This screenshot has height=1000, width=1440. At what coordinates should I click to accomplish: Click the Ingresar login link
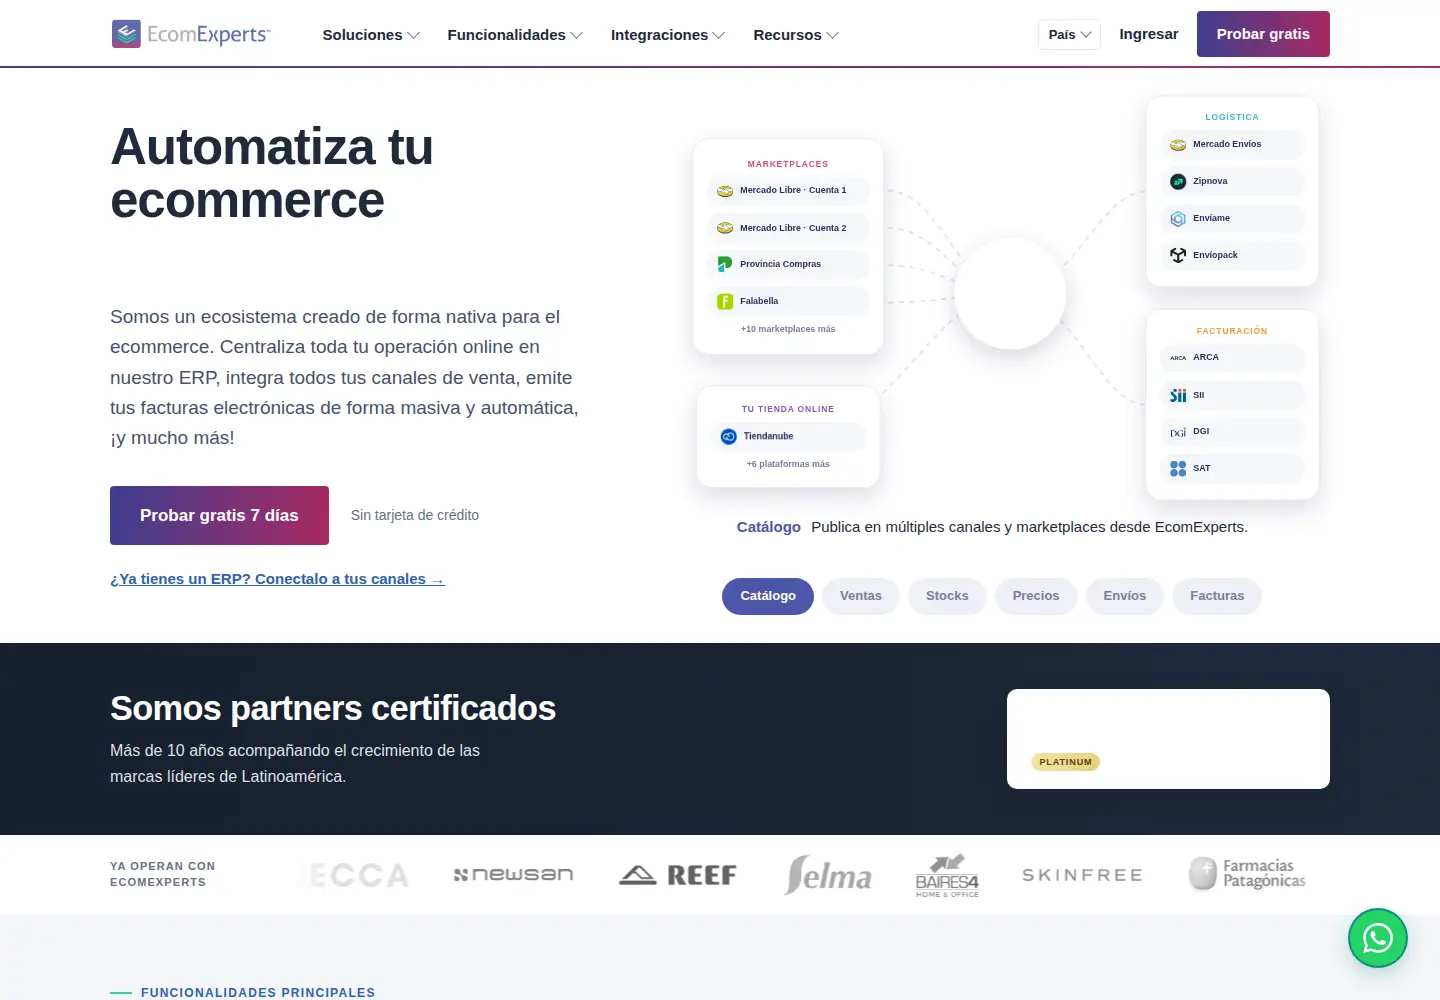coord(1149,34)
